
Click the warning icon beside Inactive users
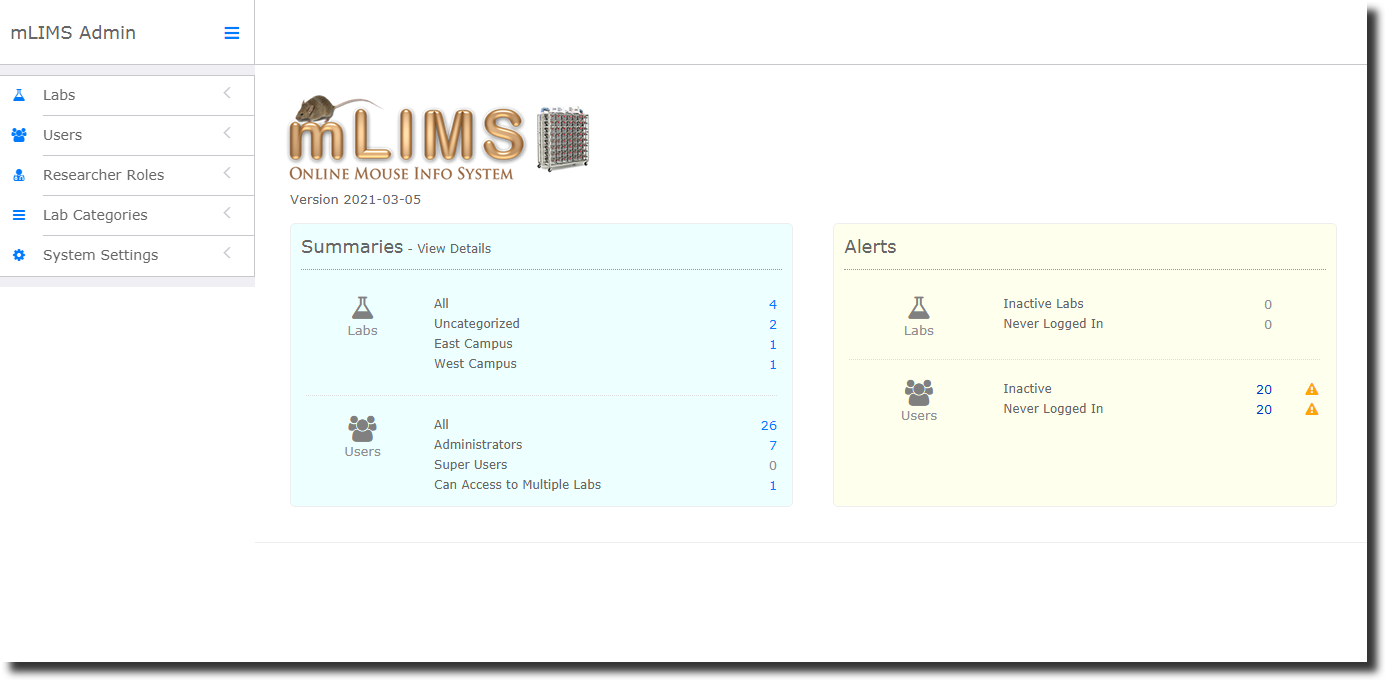pos(1312,389)
